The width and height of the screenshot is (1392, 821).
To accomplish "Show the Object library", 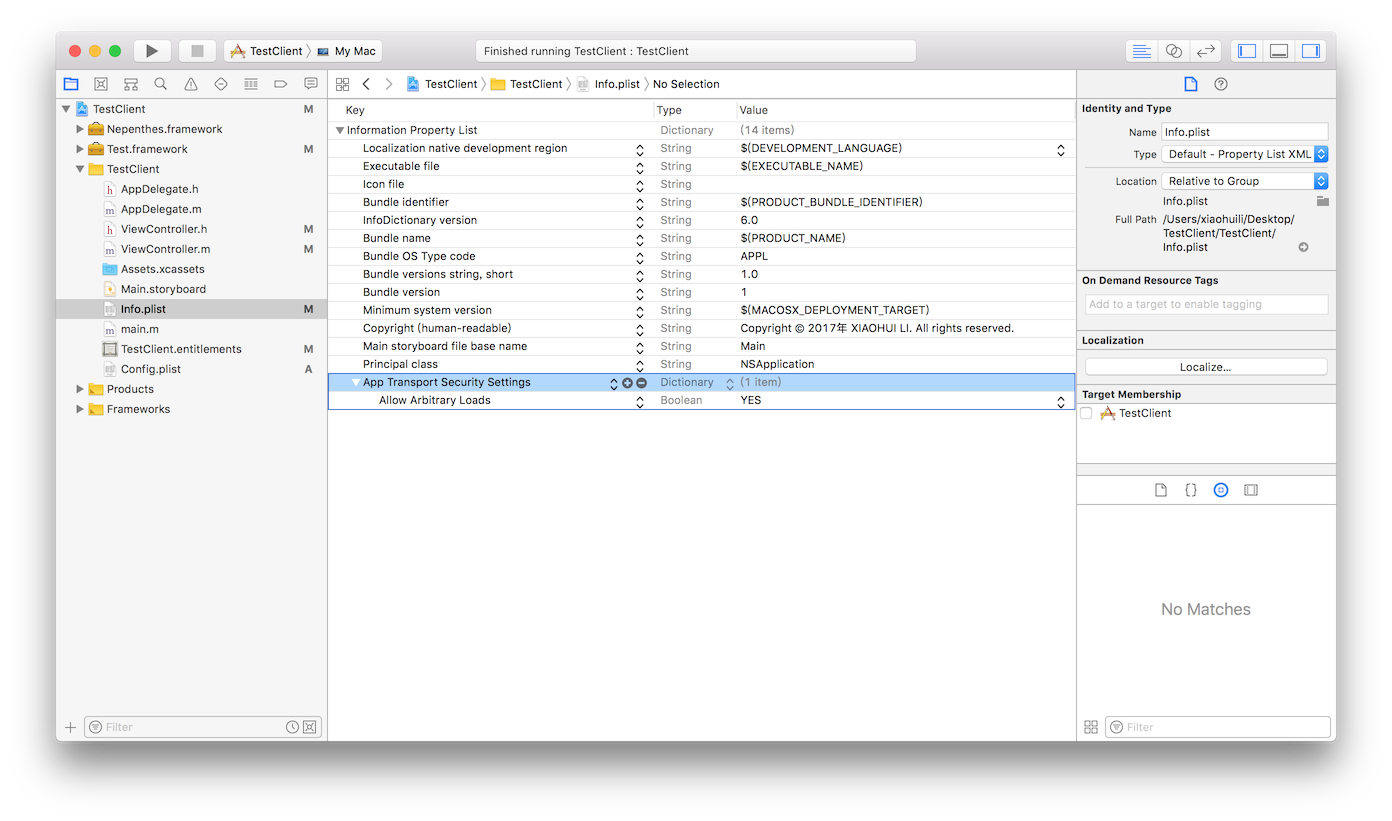I will point(1221,490).
